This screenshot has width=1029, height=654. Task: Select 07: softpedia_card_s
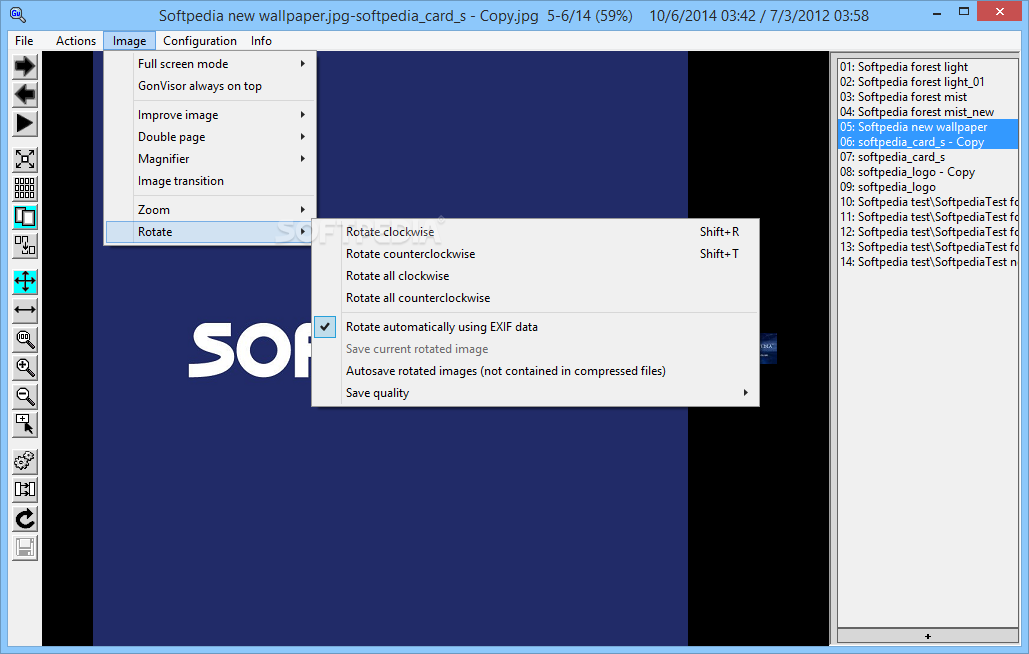(x=928, y=157)
